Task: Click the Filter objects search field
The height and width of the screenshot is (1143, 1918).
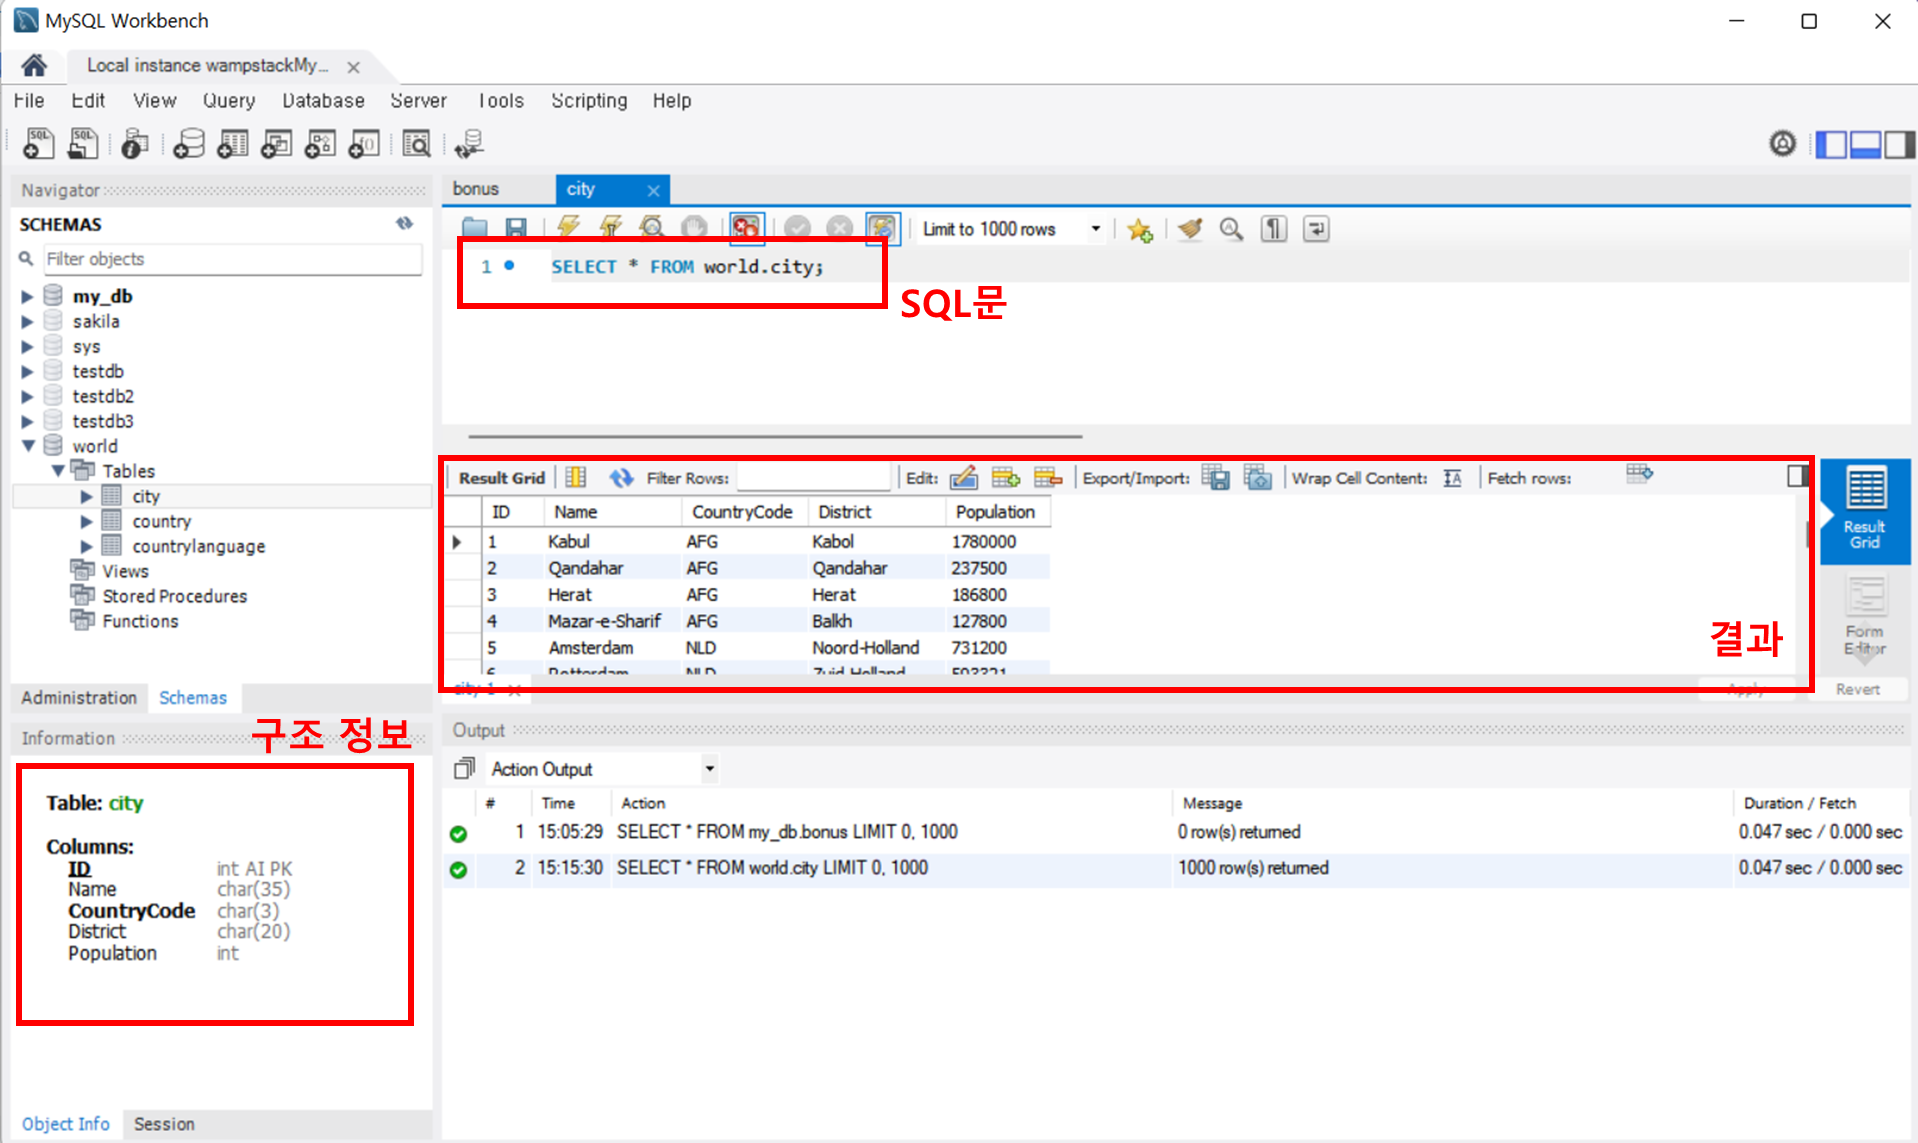Action: point(233,259)
